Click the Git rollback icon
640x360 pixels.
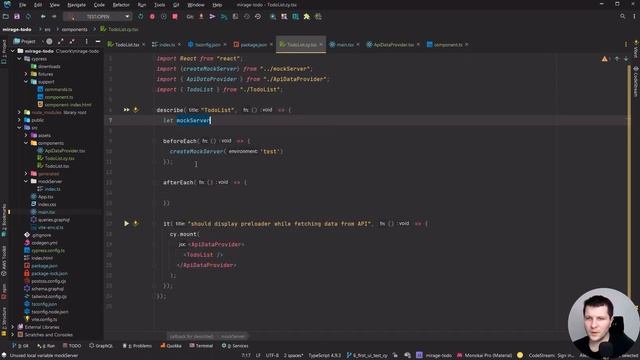point(258,17)
